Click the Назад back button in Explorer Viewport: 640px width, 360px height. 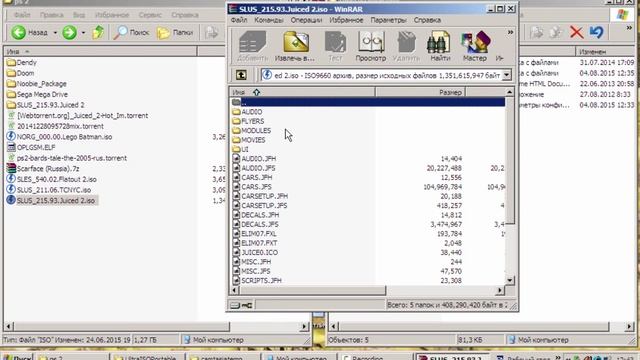click(29, 32)
